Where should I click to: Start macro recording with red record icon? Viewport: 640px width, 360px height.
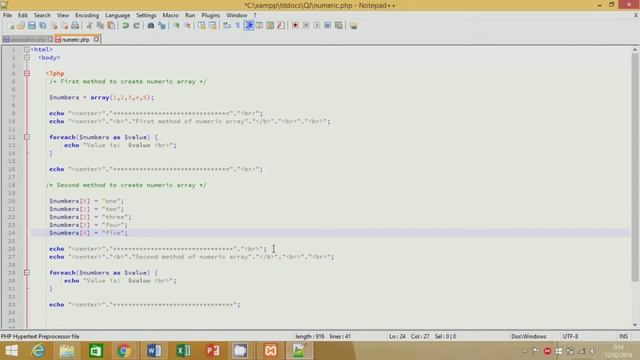point(295,26)
